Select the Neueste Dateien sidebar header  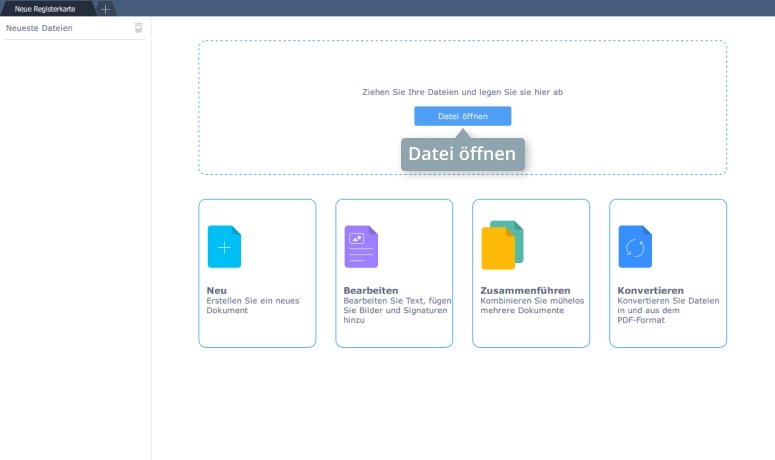(x=40, y=29)
